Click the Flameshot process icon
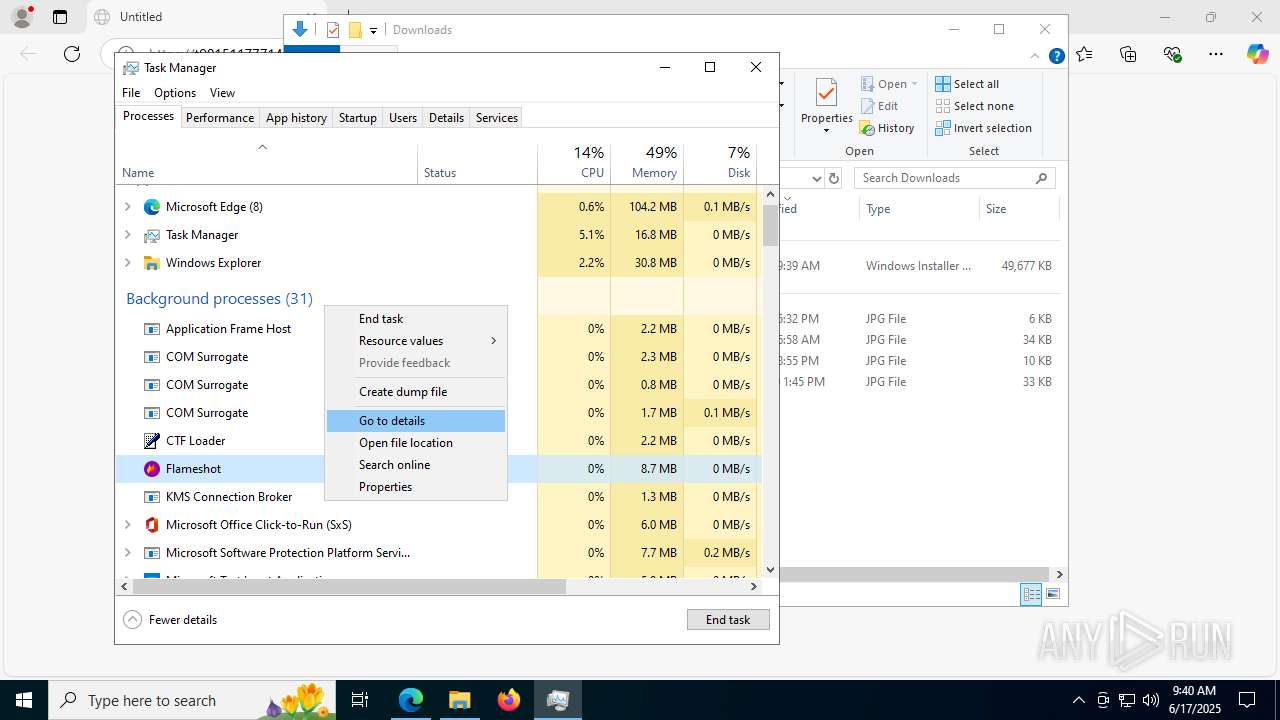 (x=152, y=469)
